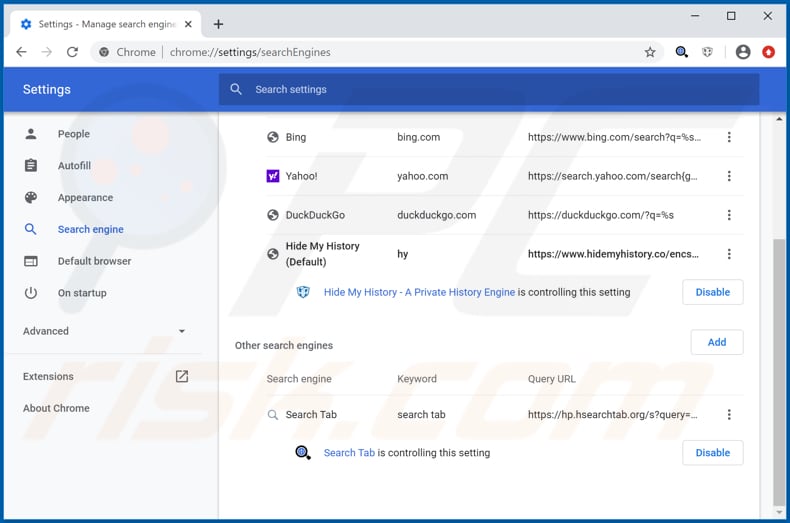The height and width of the screenshot is (523, 790).
Task: Open the Autofill settings section
Action: pyautogui.click(x=74, y=165)
